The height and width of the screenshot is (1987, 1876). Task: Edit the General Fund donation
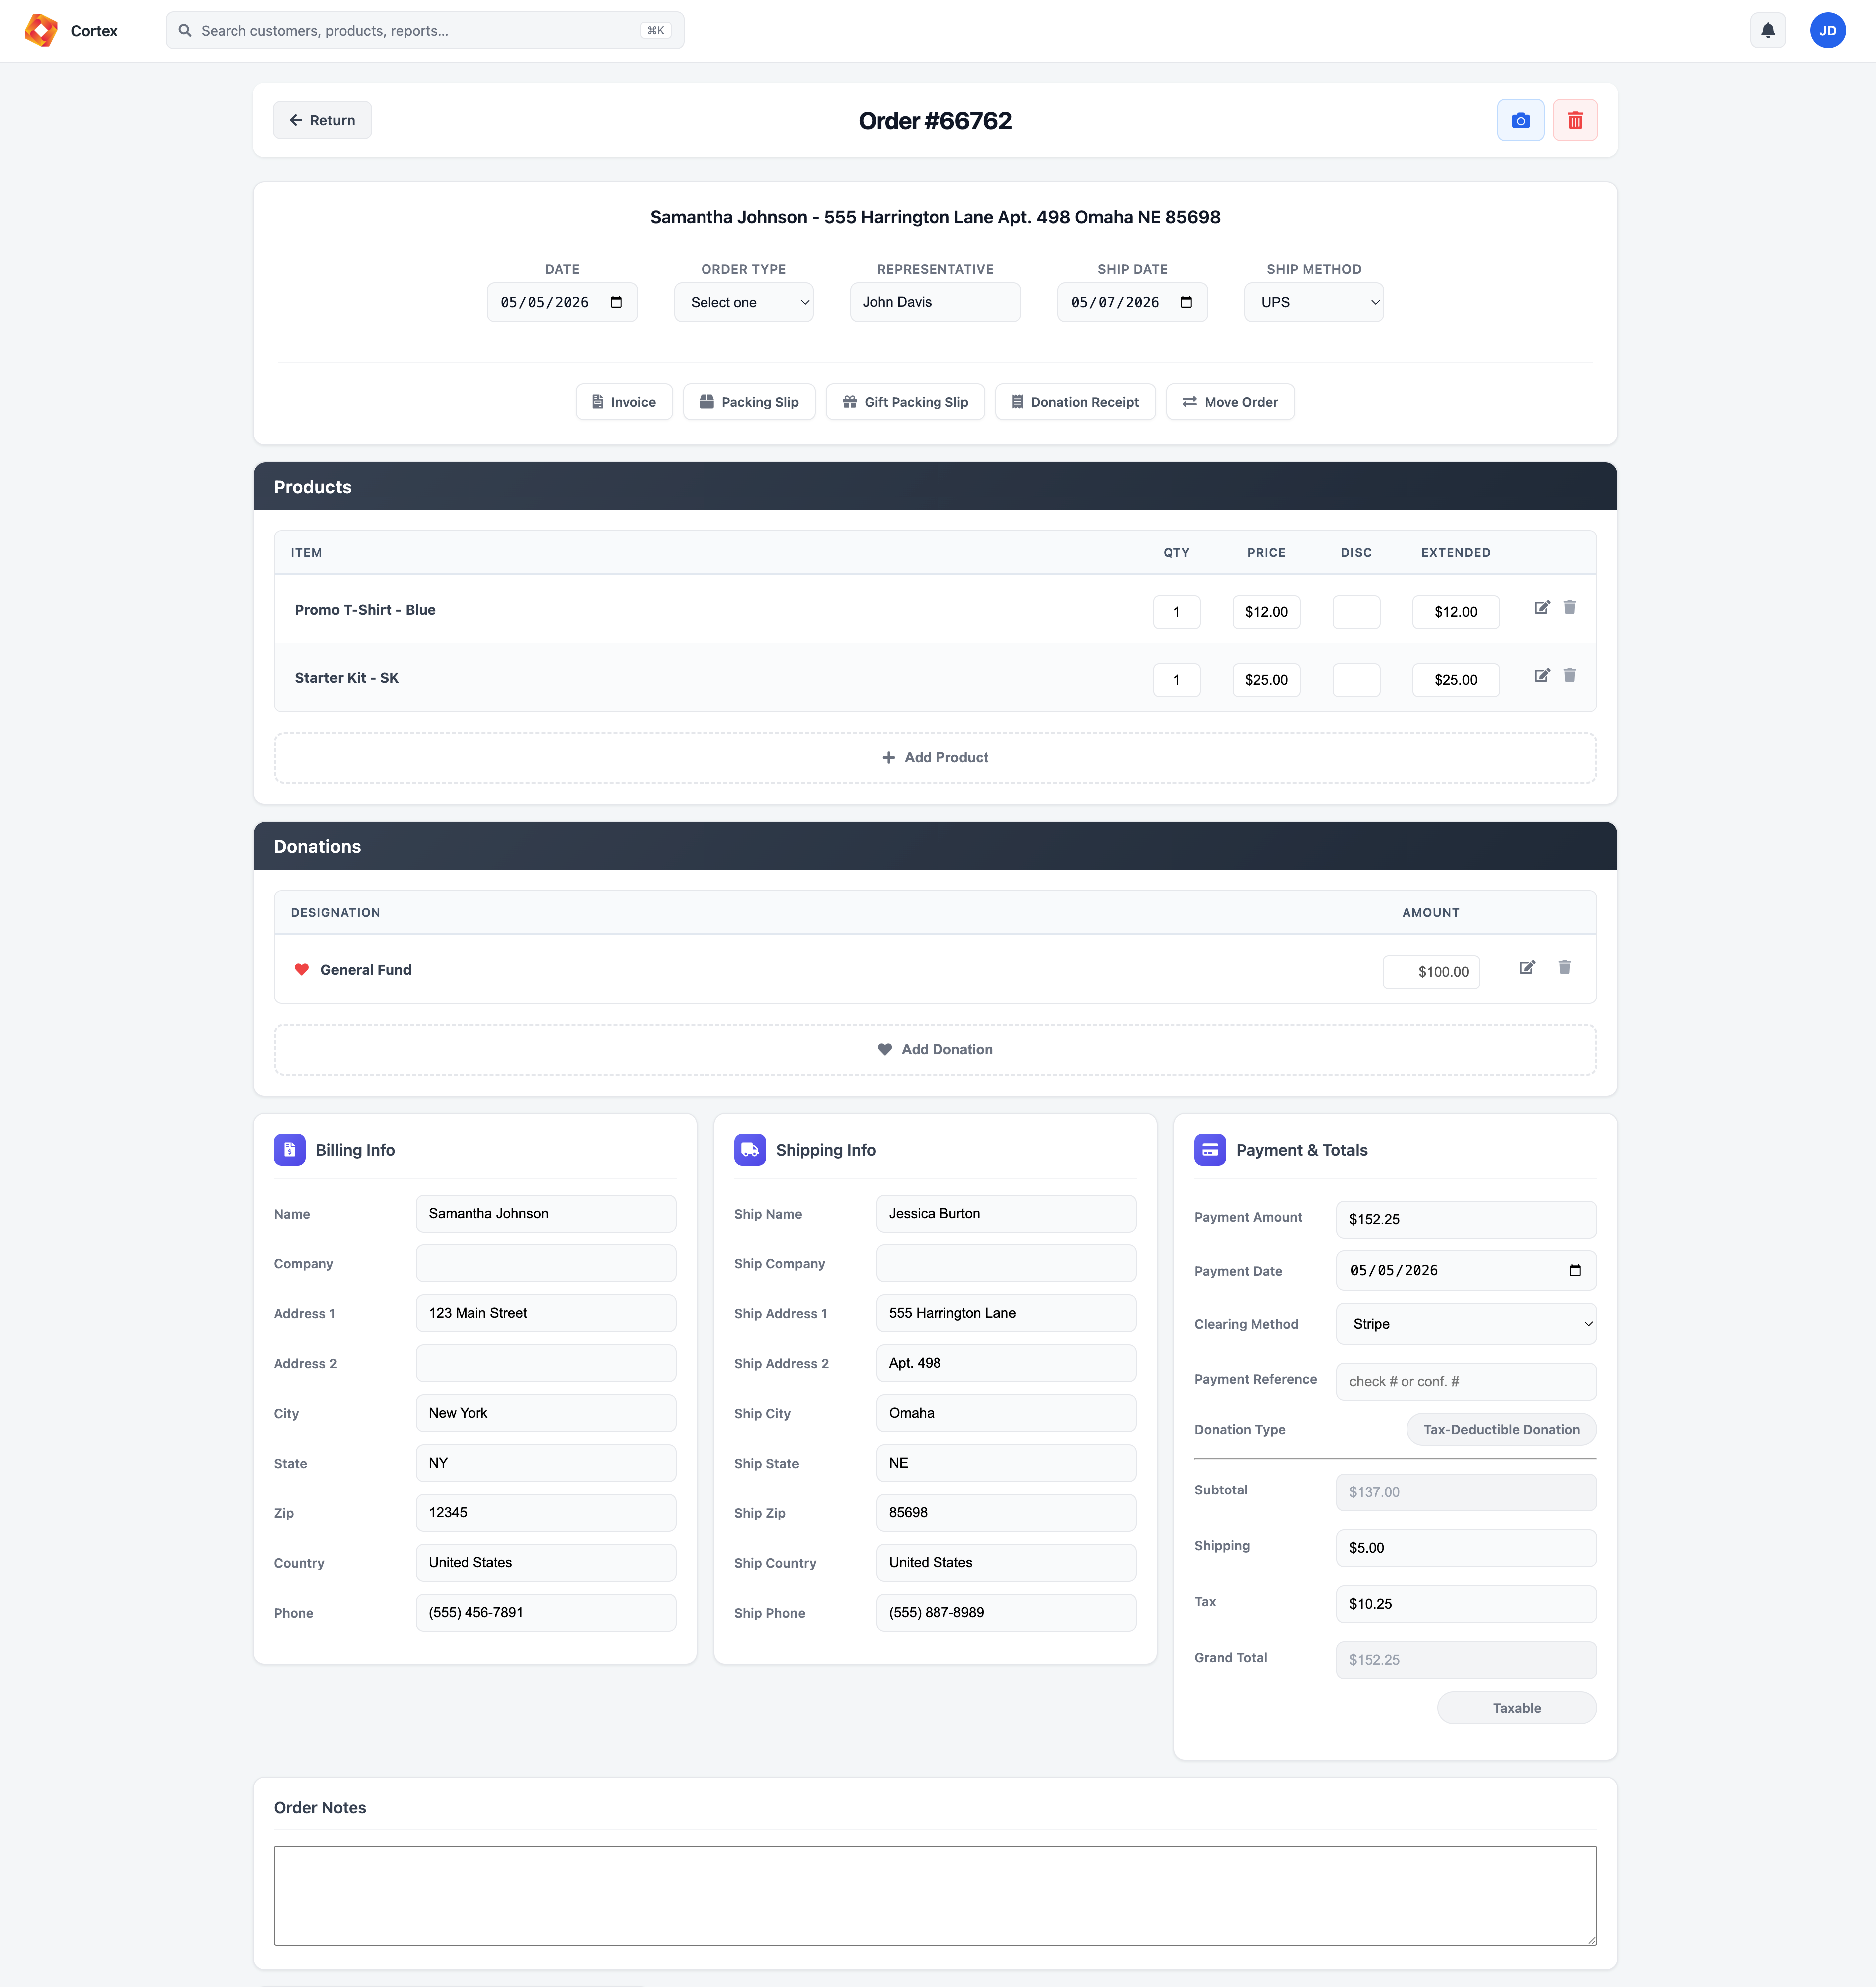[1527, 968]
